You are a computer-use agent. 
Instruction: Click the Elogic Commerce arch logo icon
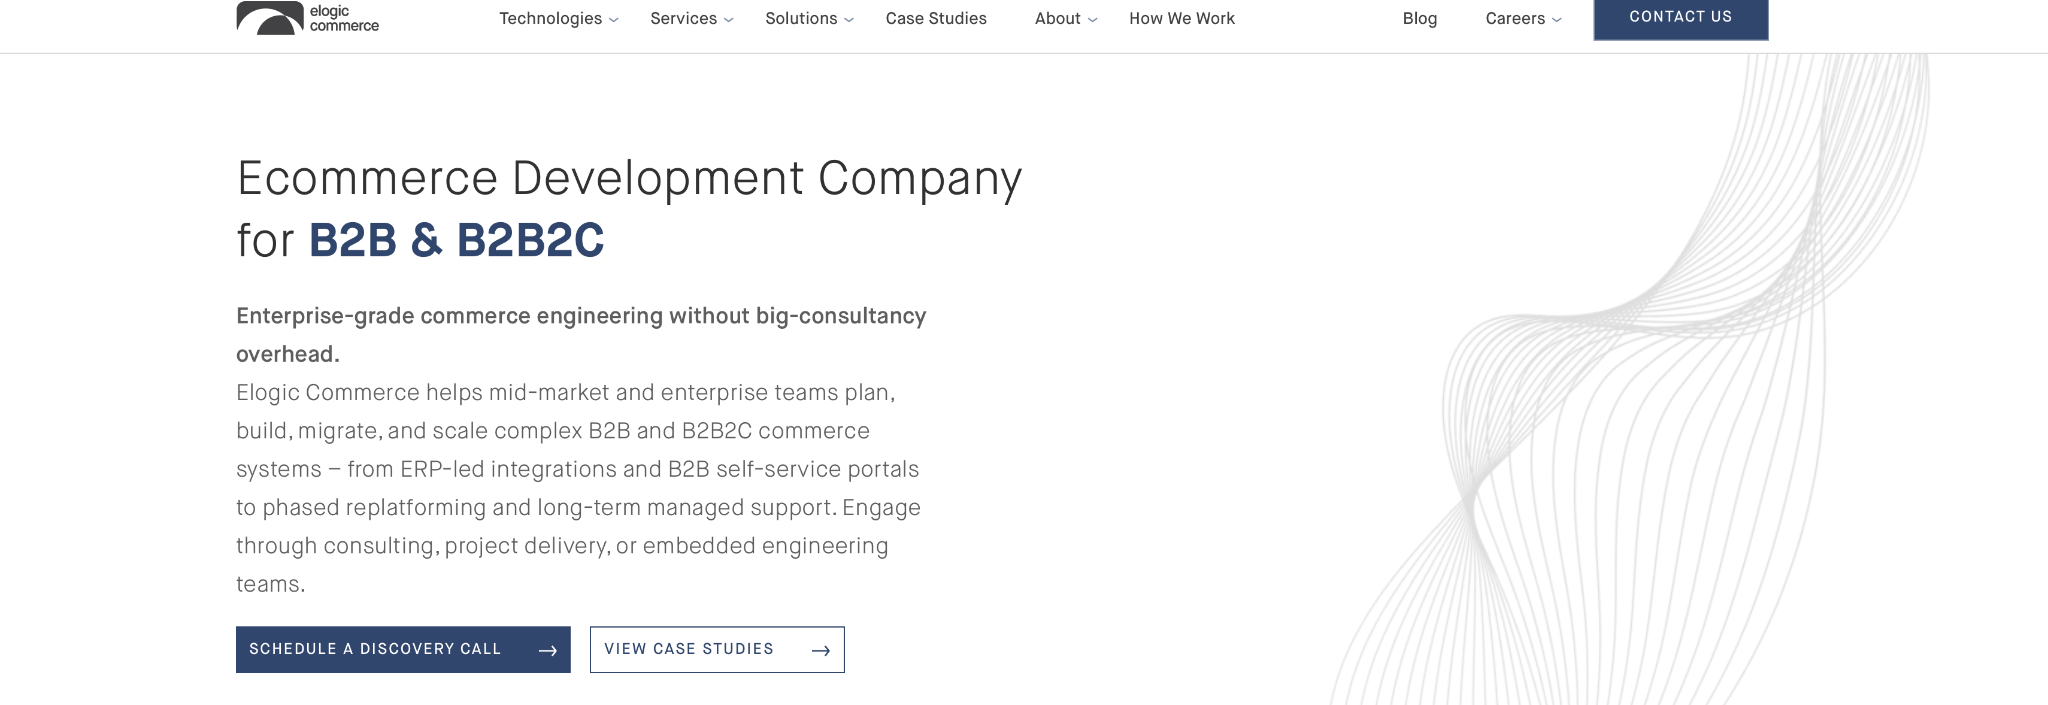pyautogui.click(x=270, y=18)
